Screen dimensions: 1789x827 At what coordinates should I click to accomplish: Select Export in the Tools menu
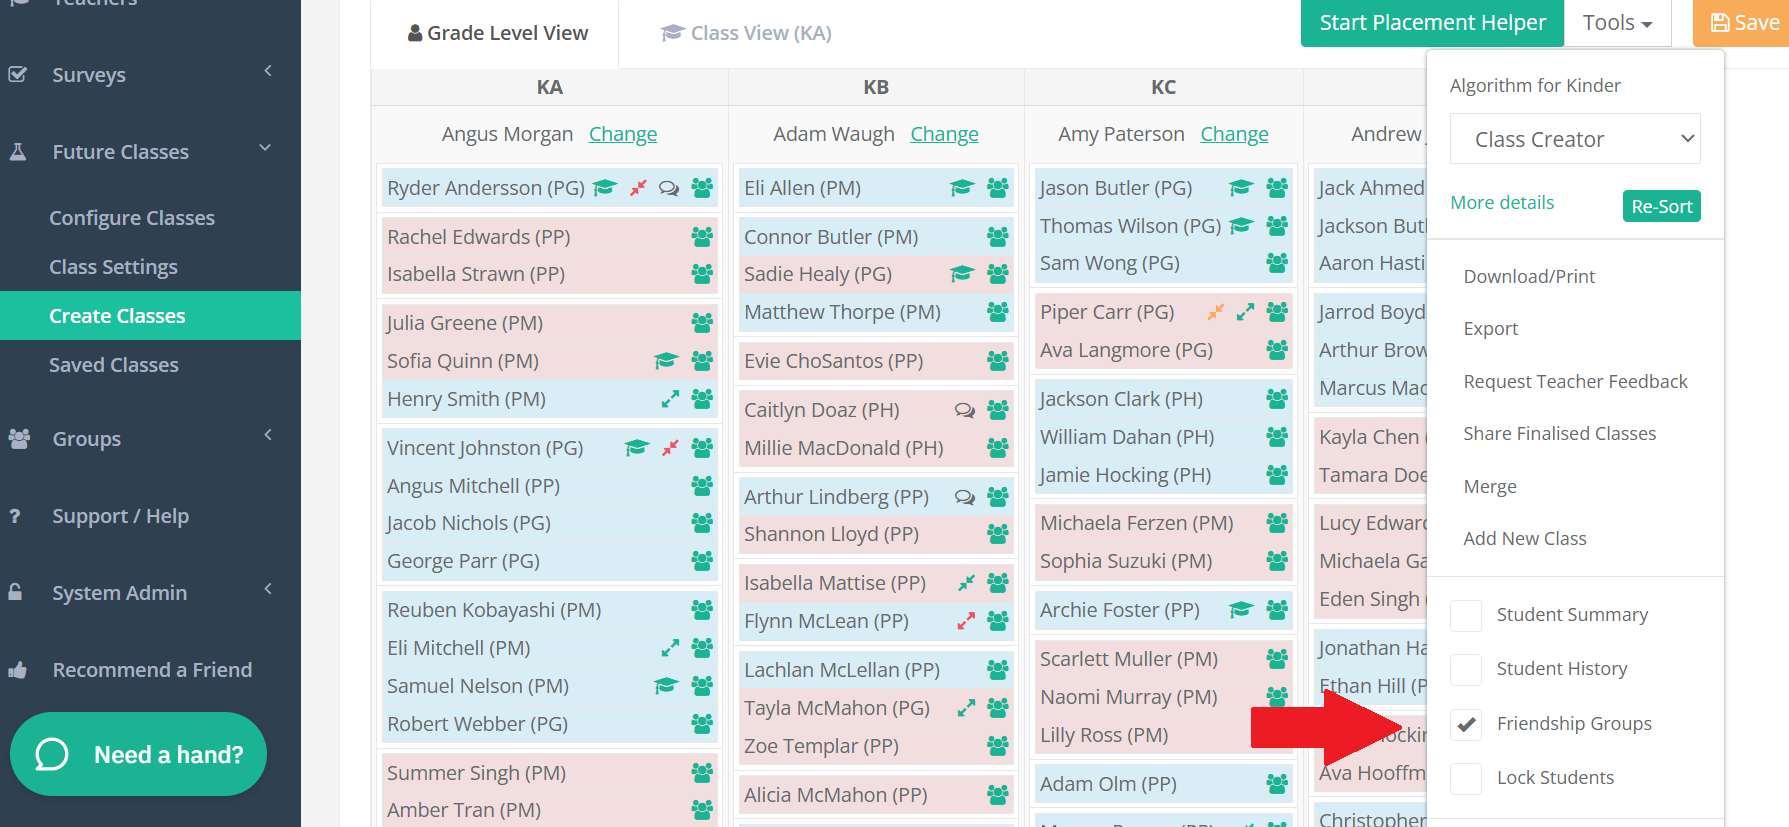pyautogui.click(x=1490, y=329)
